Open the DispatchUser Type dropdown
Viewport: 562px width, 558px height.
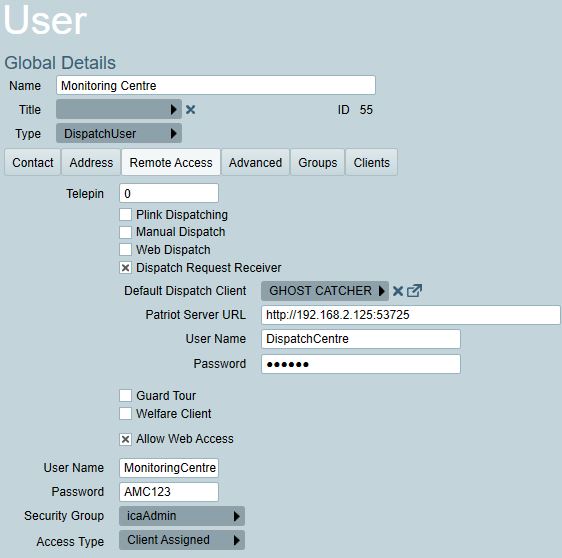(119, 134)
